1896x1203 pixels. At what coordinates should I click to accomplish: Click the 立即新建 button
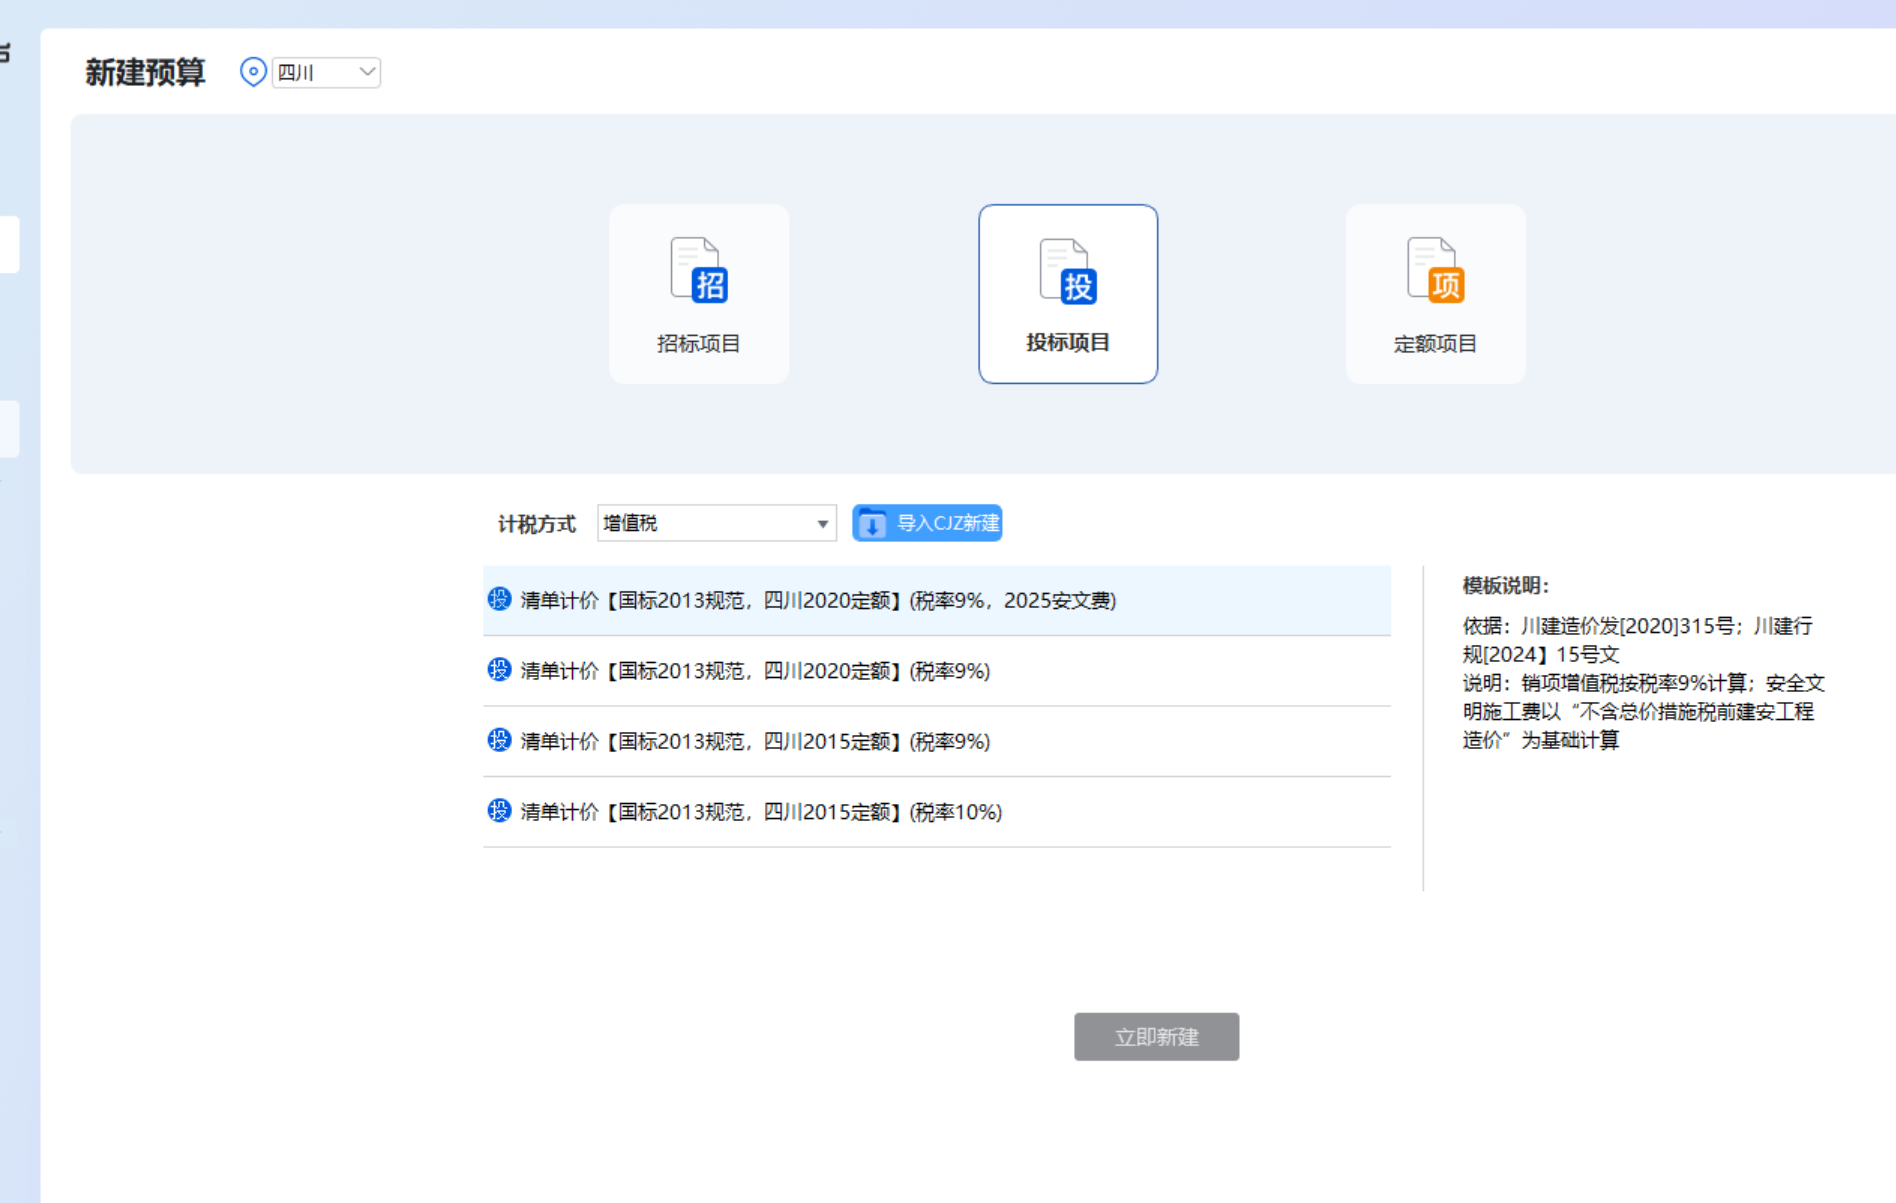1156,1036
